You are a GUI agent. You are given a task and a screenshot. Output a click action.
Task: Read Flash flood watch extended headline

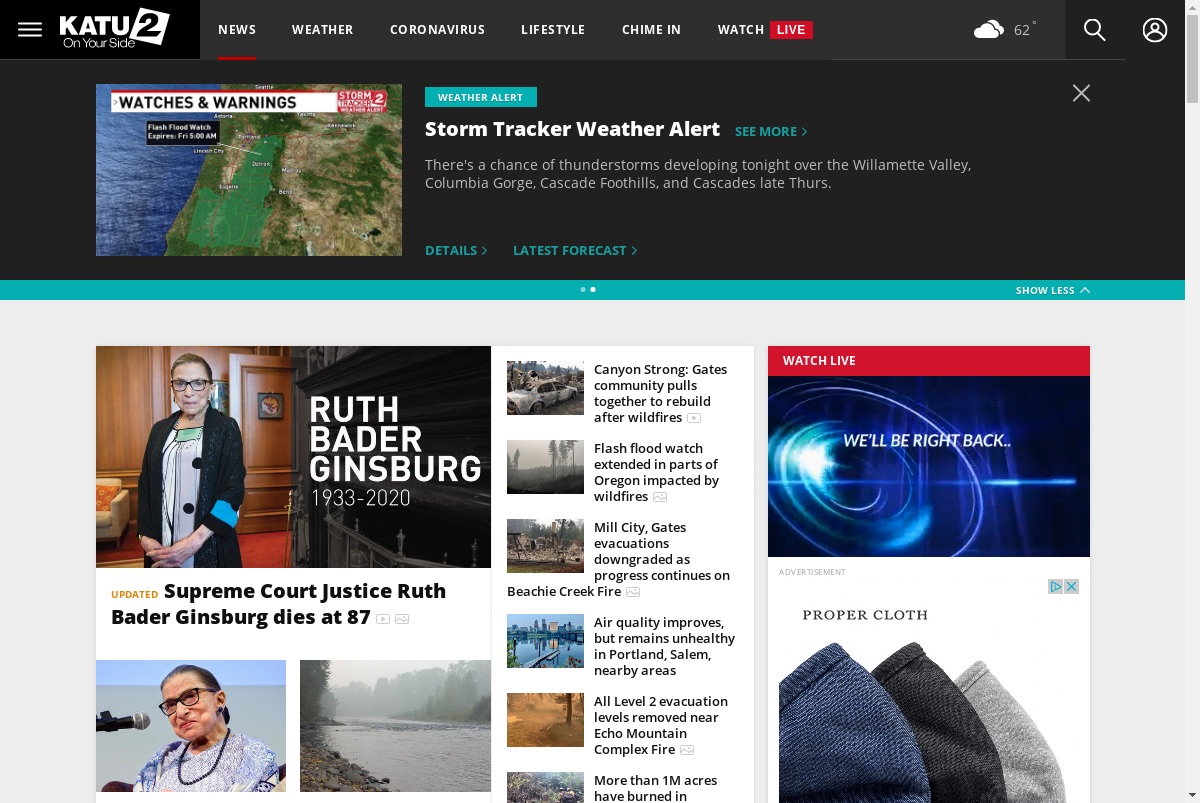tap(656, 472)
